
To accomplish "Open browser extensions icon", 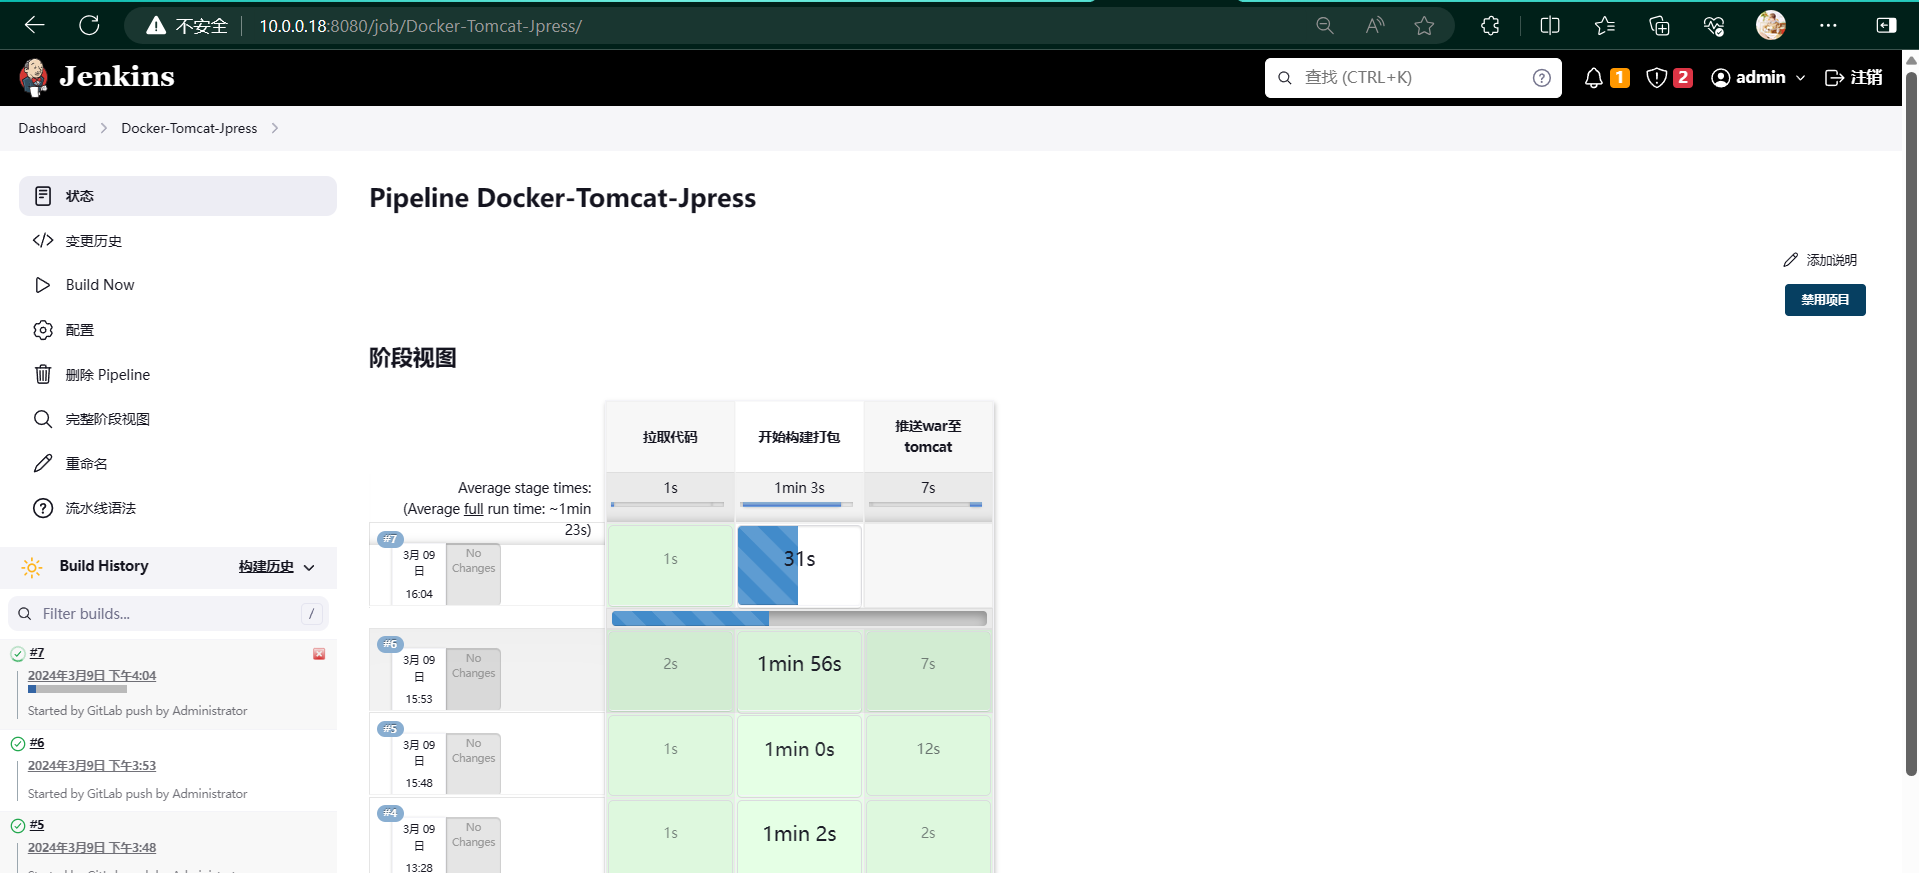I will click(x=1490, y=26).
